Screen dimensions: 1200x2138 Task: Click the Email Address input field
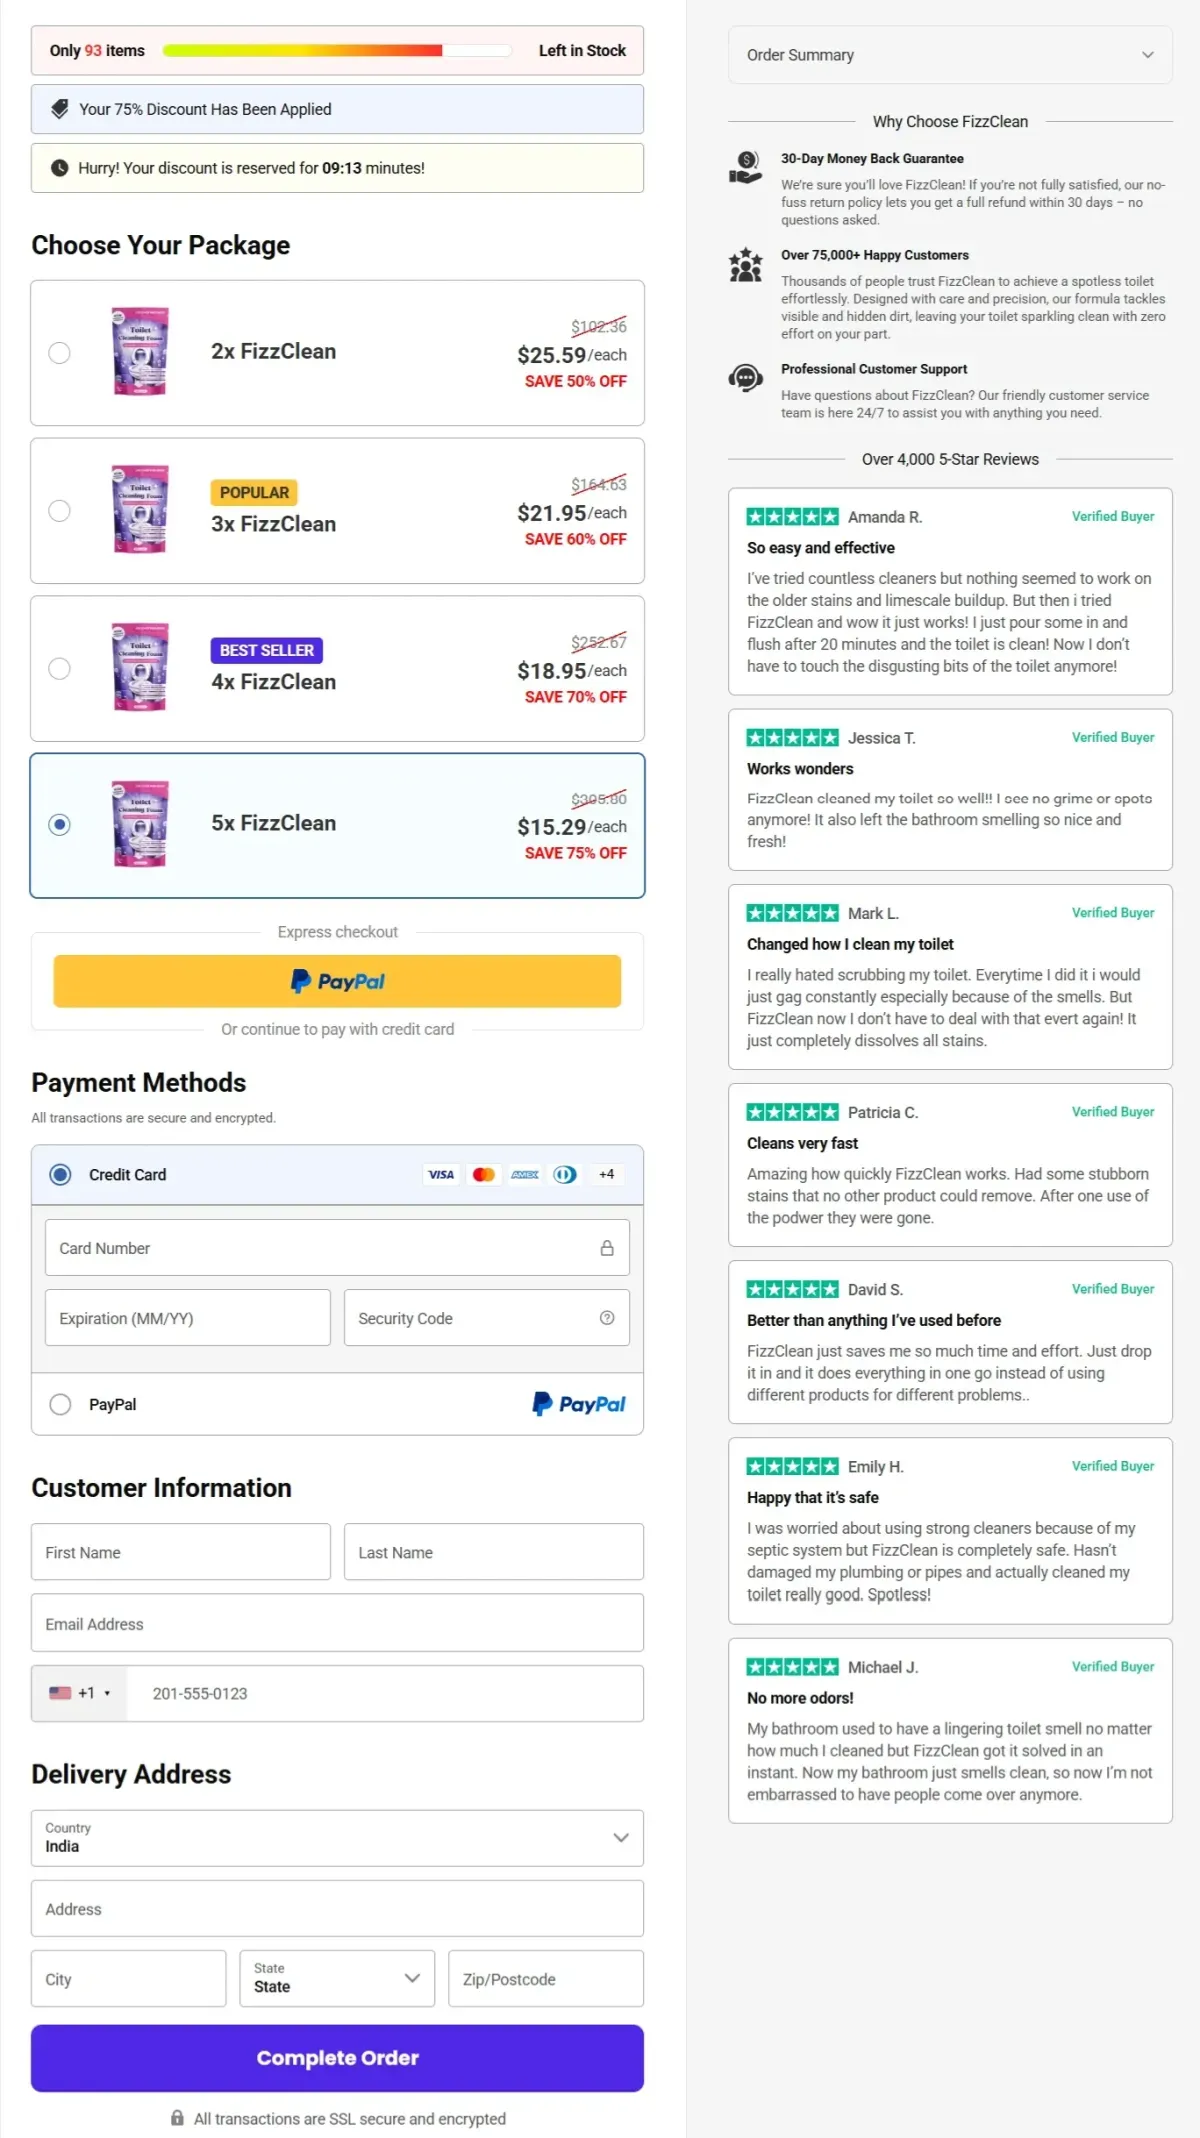[x=337, y=1623]
